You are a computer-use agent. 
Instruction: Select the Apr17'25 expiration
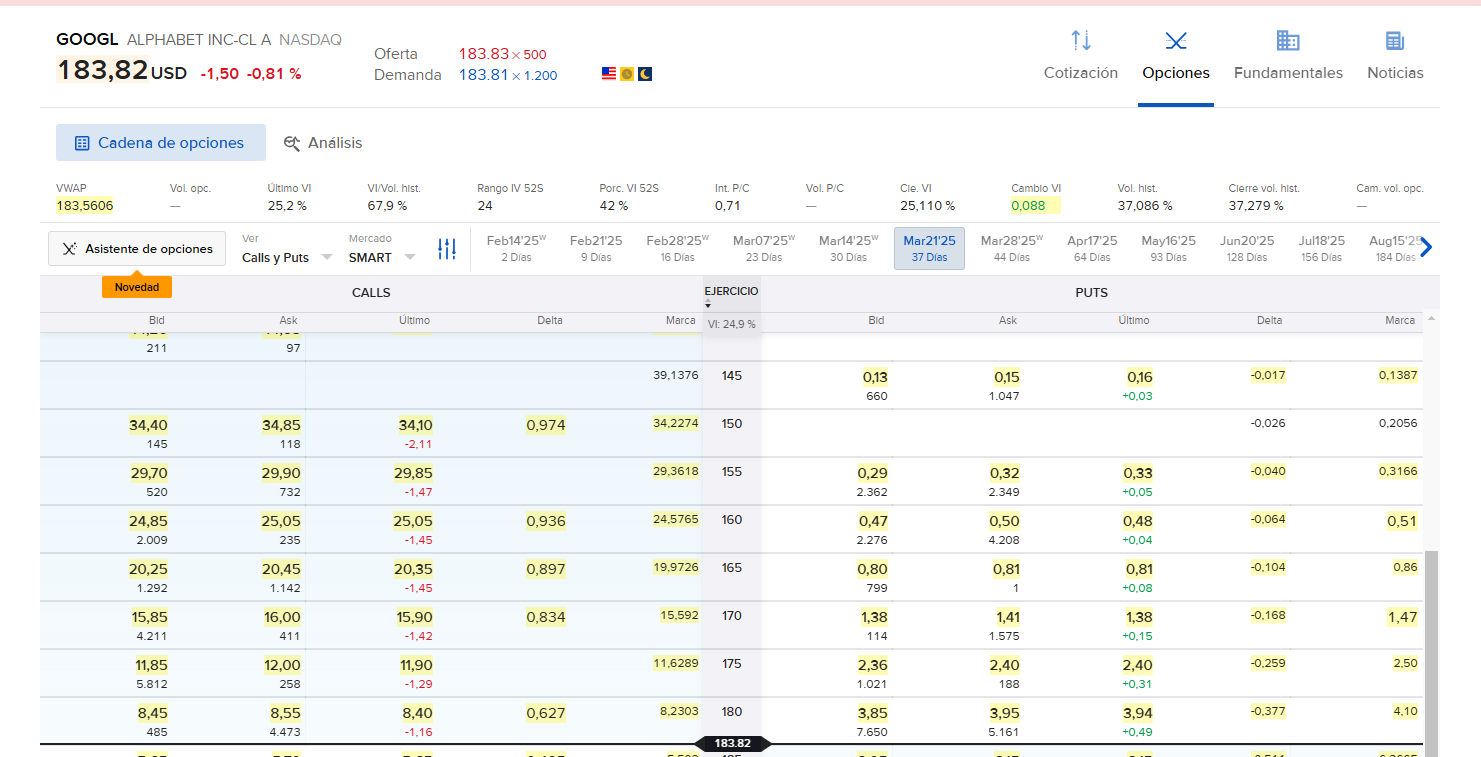tap(1092, 248)
